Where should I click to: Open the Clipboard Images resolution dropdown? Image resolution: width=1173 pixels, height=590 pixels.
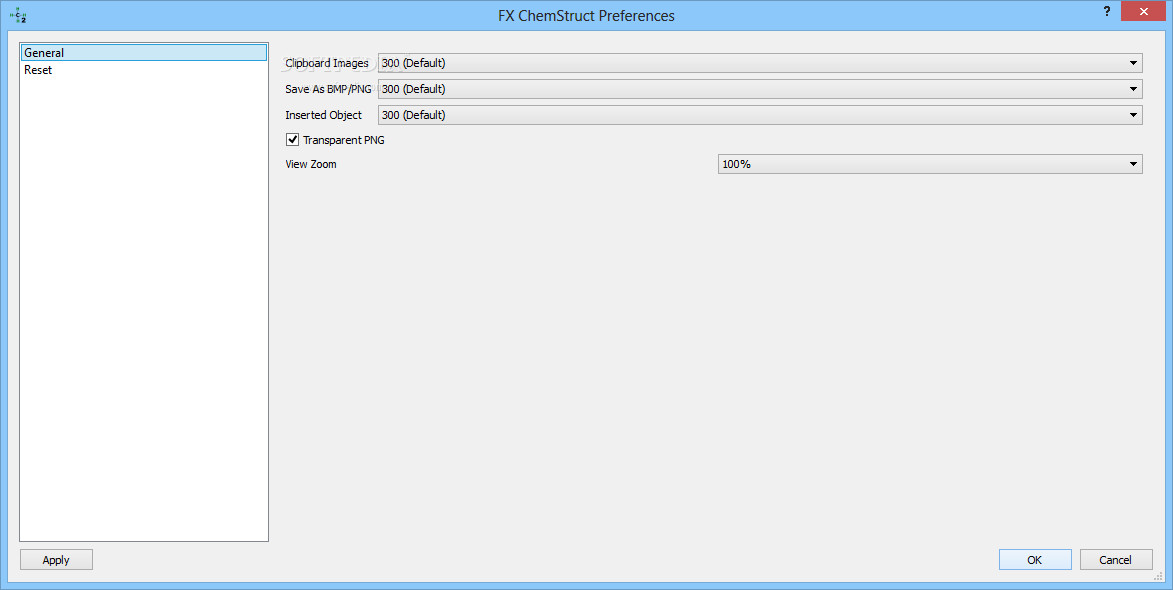pos(760,63)
